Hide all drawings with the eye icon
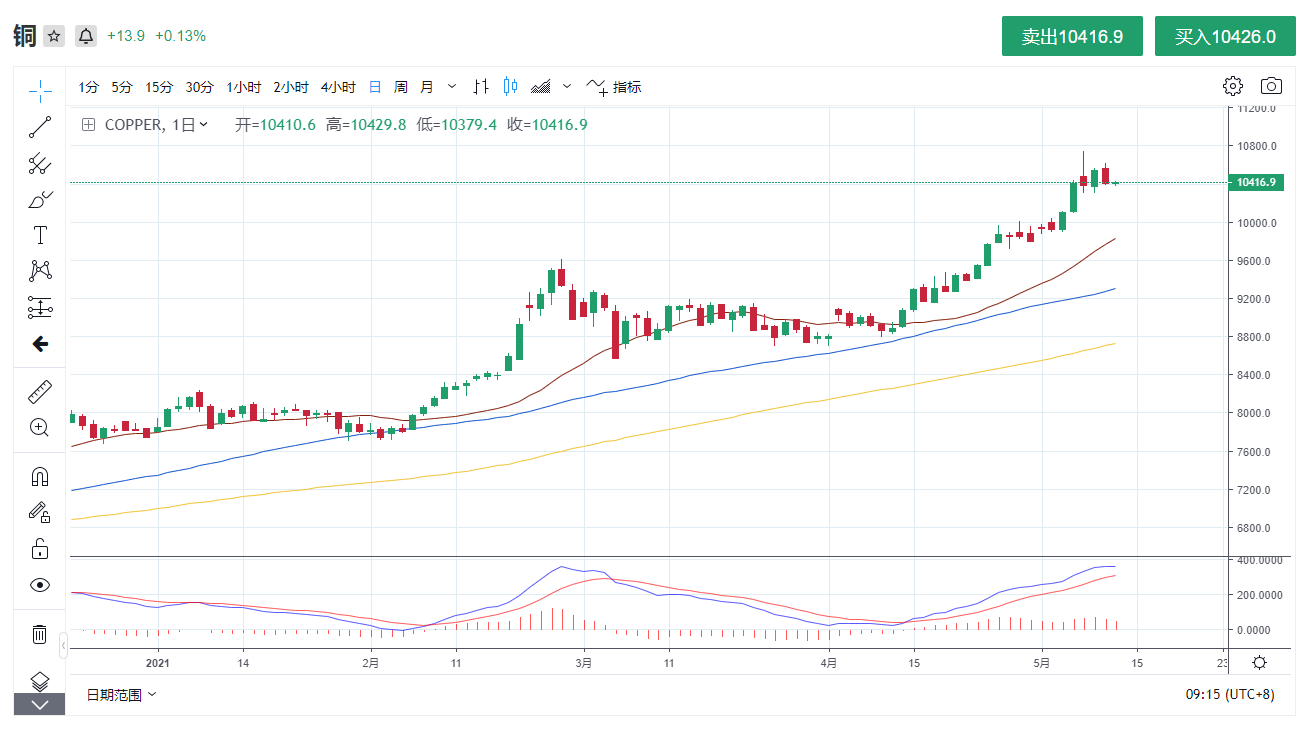Viewport: 1306px width, 733px height. [x=40, y=585]
